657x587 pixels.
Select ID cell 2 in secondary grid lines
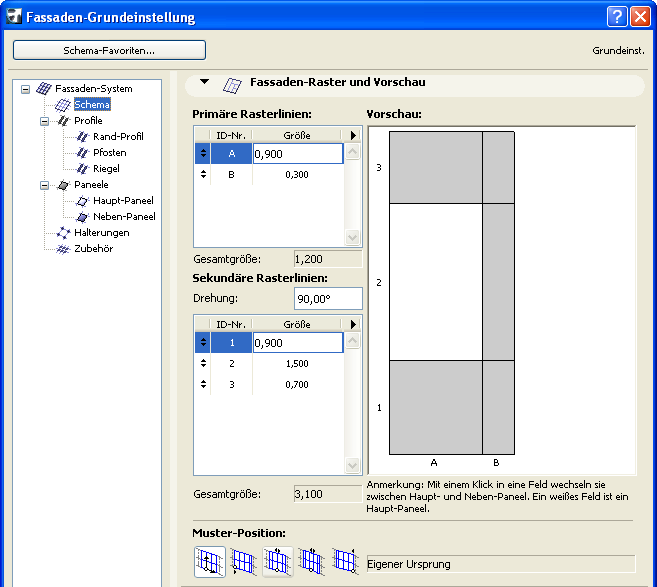232,364
